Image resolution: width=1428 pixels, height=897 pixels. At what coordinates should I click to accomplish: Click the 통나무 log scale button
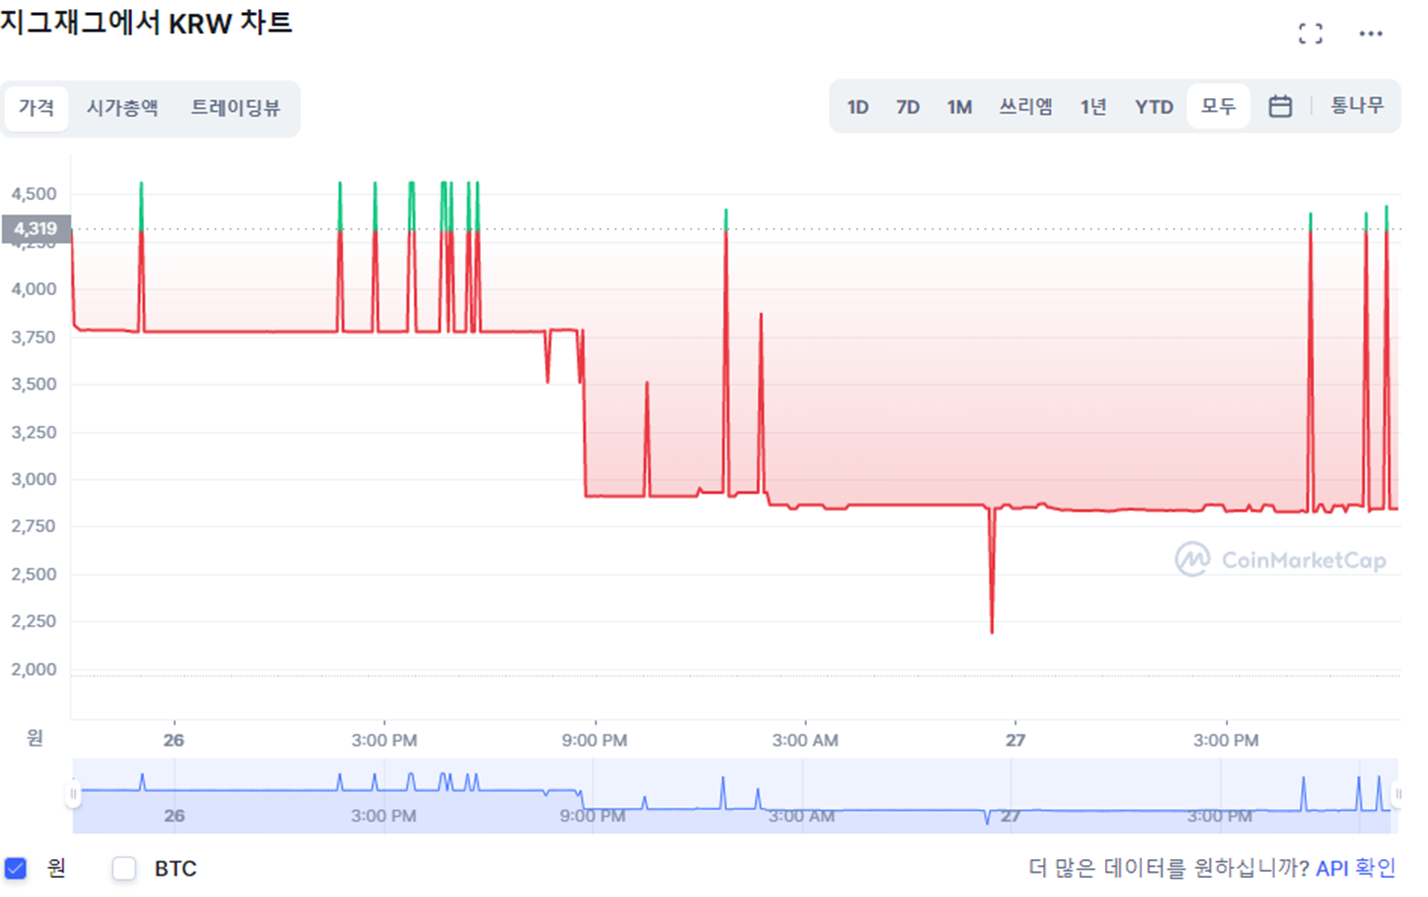[x=1357, y=105]
